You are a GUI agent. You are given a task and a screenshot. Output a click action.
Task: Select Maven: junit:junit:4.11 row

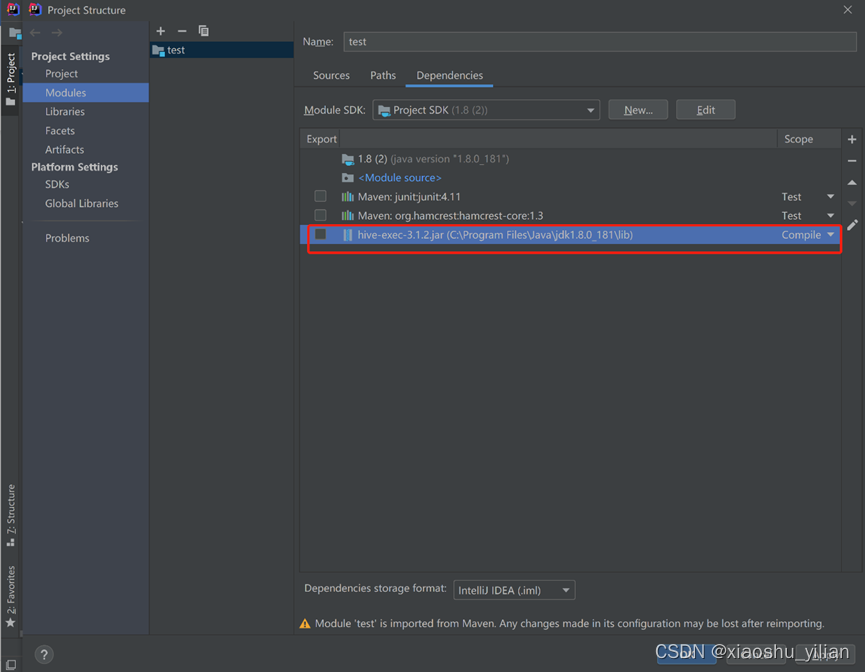[x=570, y=196]
